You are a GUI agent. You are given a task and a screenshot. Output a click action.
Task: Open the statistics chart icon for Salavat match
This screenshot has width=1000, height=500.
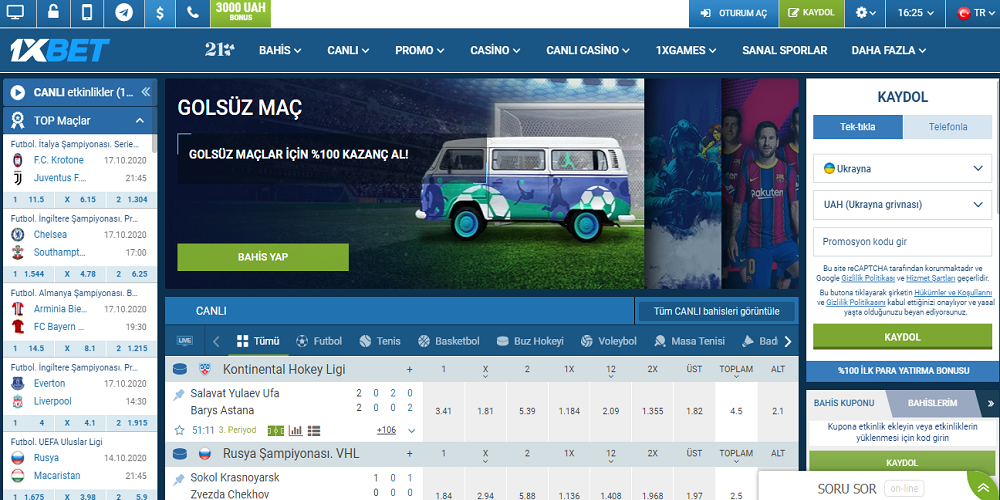(x=295, y=430)
